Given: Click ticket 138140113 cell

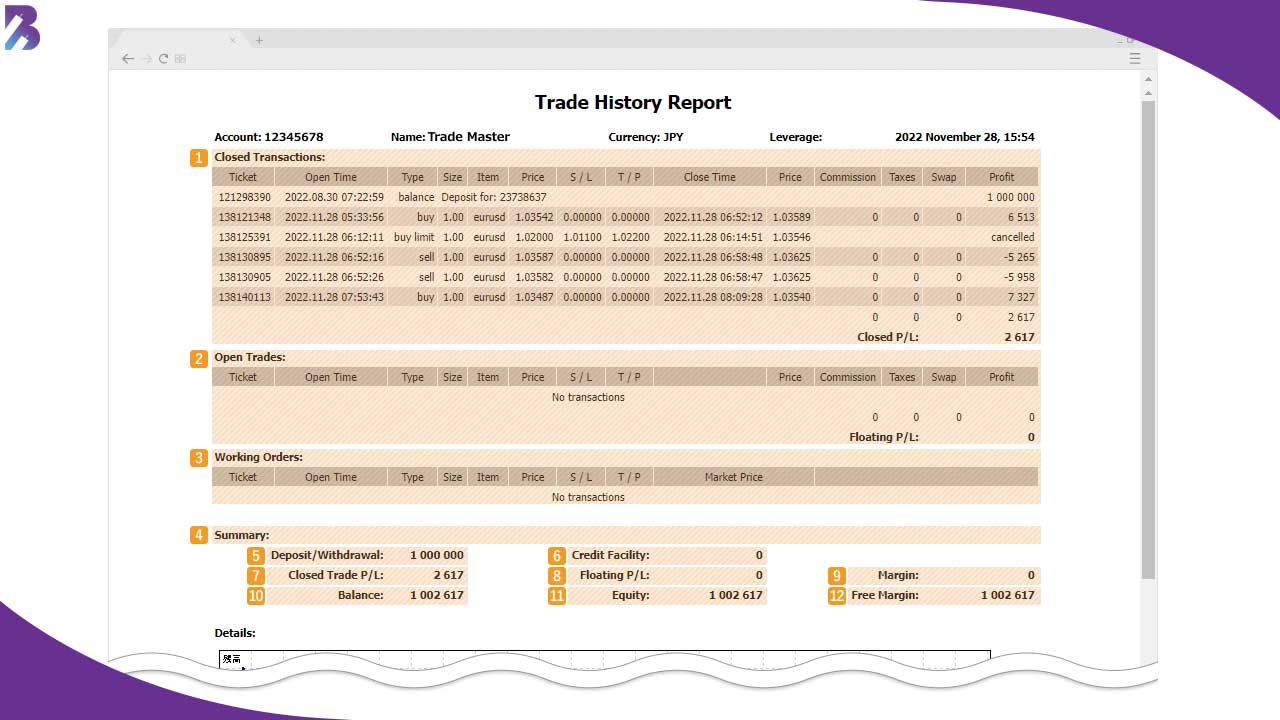Looking at the screenshot, I should point(244,297).
